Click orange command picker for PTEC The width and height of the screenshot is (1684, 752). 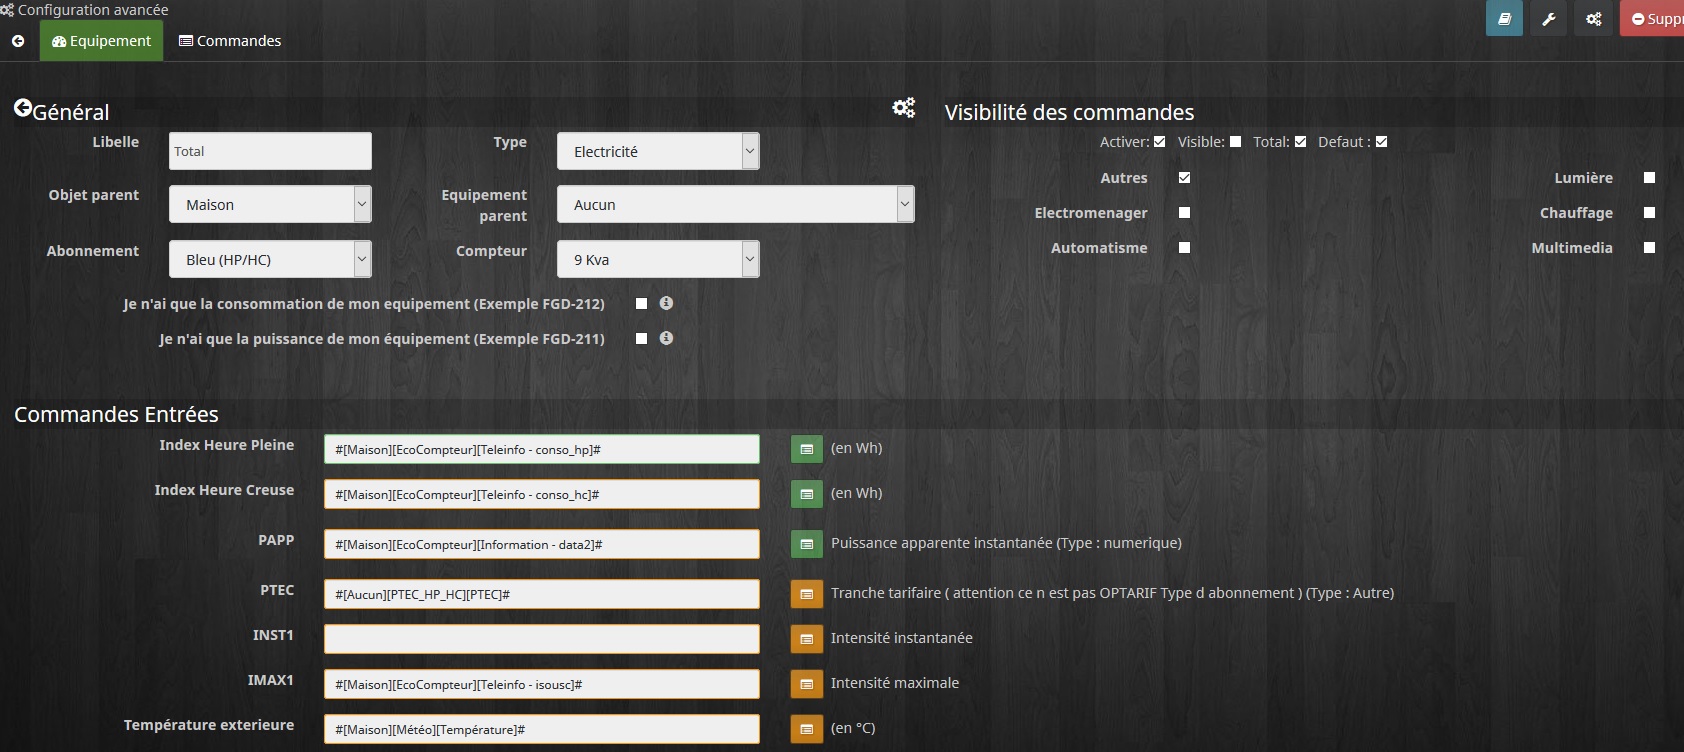807,594
